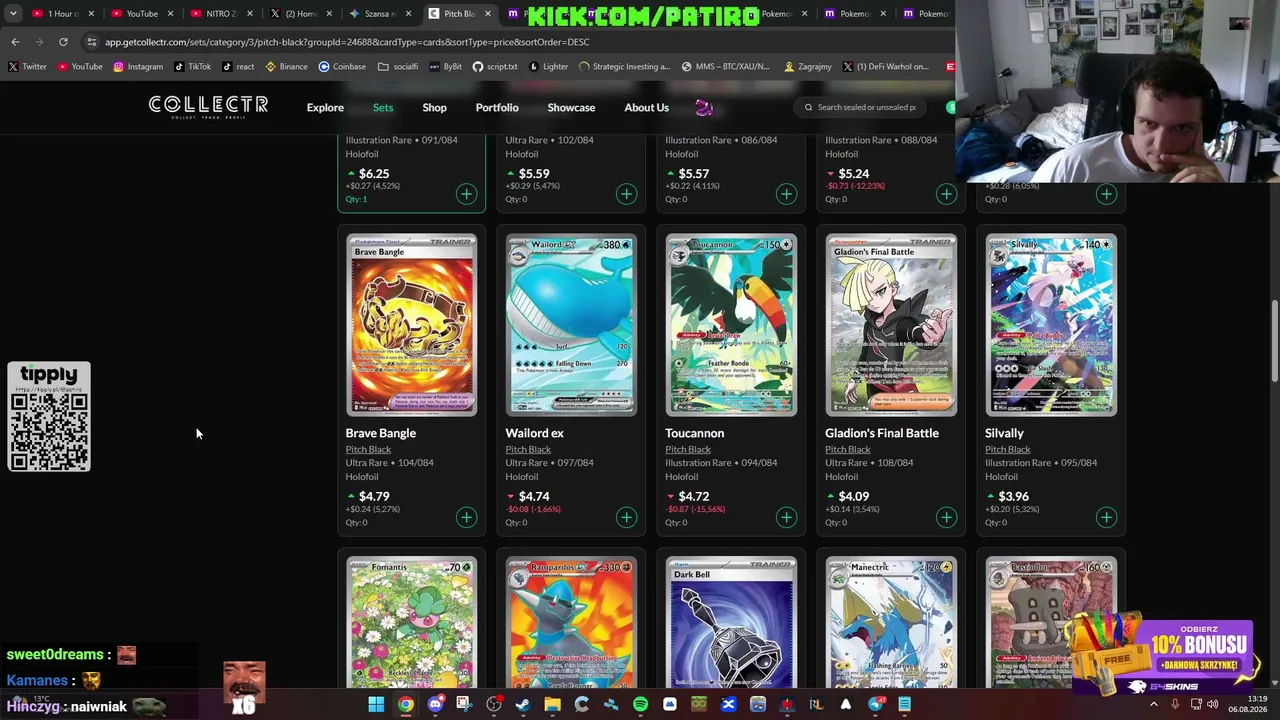The width and height of the screenshot is (1280, 720).
Task: Open the Zagrajmy bookmark
Action: 808,67
